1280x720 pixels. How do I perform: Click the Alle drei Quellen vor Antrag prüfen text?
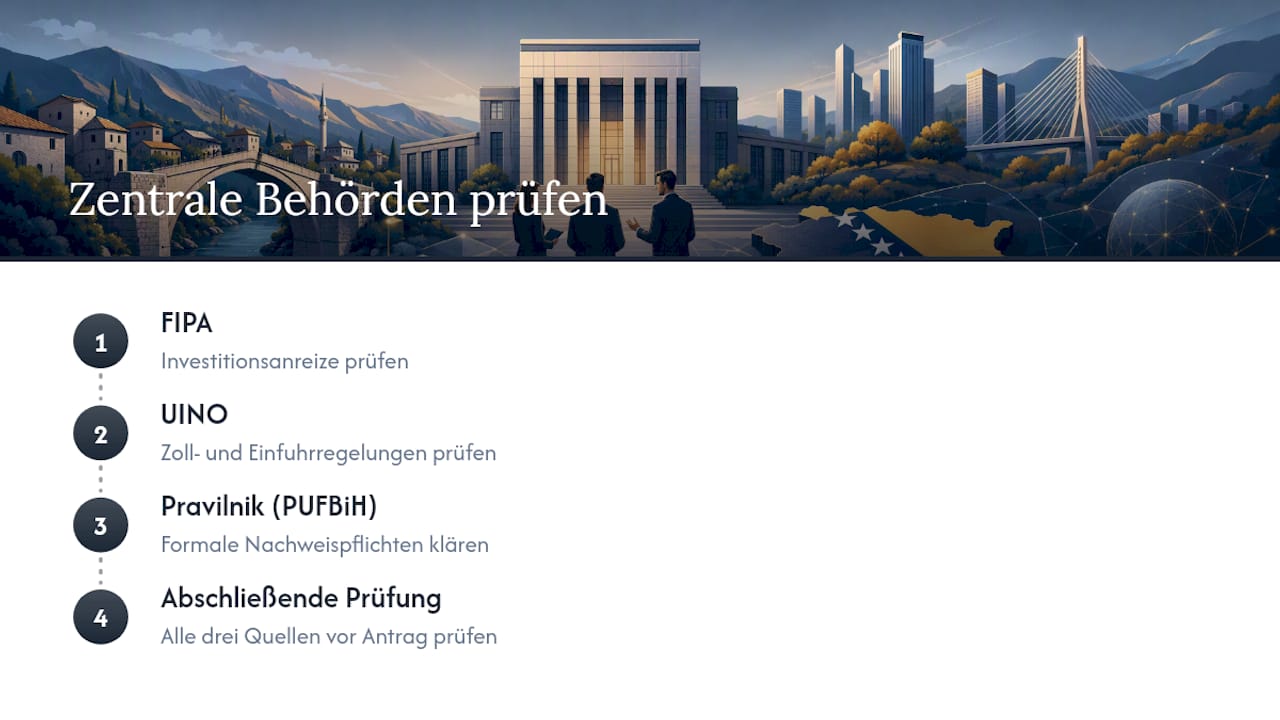329,637
